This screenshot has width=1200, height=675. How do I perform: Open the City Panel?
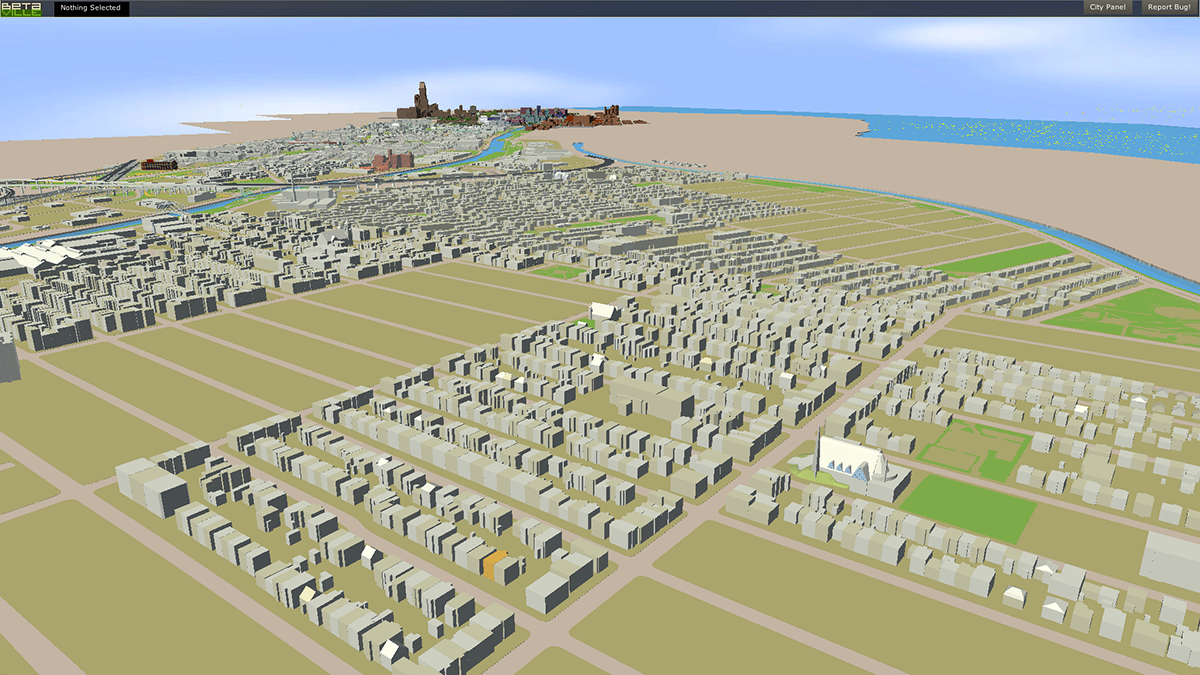(1107, 8)
